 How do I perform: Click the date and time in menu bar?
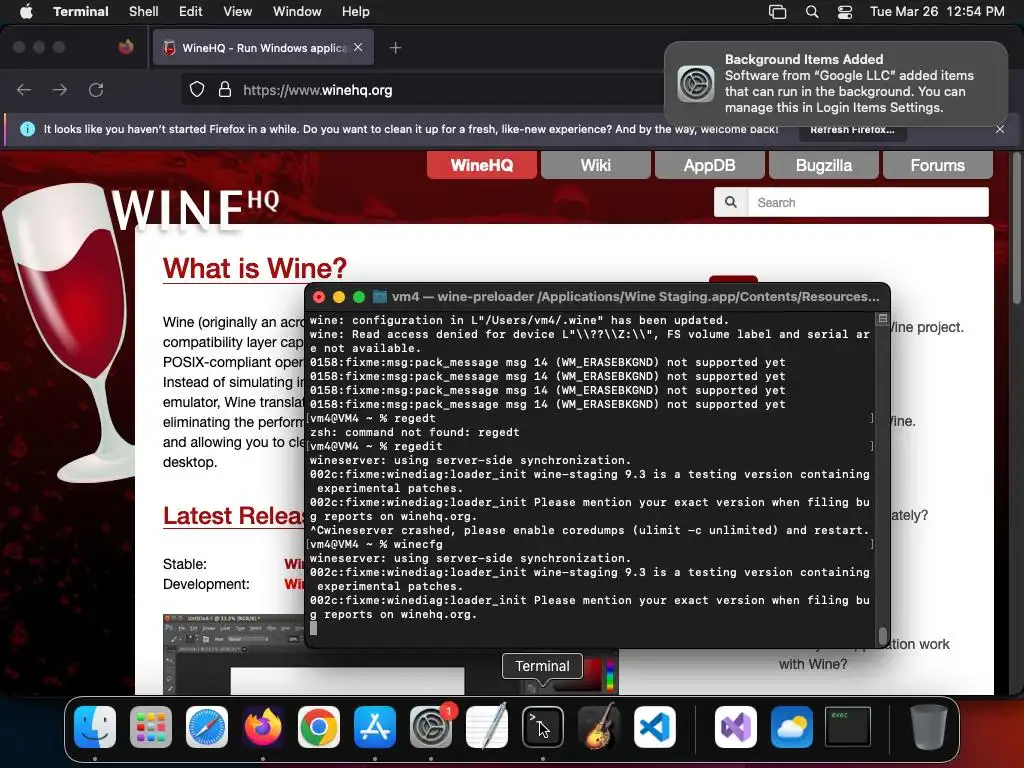[937, 12]
